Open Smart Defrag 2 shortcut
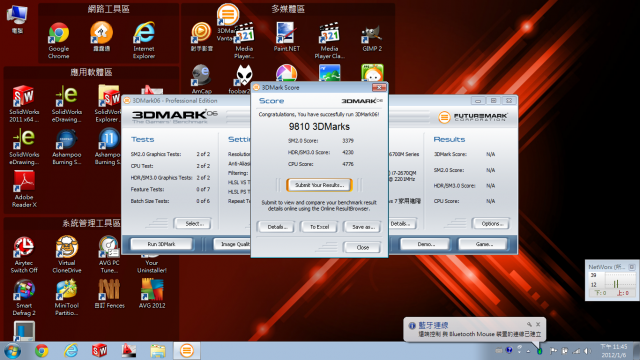Viewport: 640px width, 360px height. pos(24,298)
